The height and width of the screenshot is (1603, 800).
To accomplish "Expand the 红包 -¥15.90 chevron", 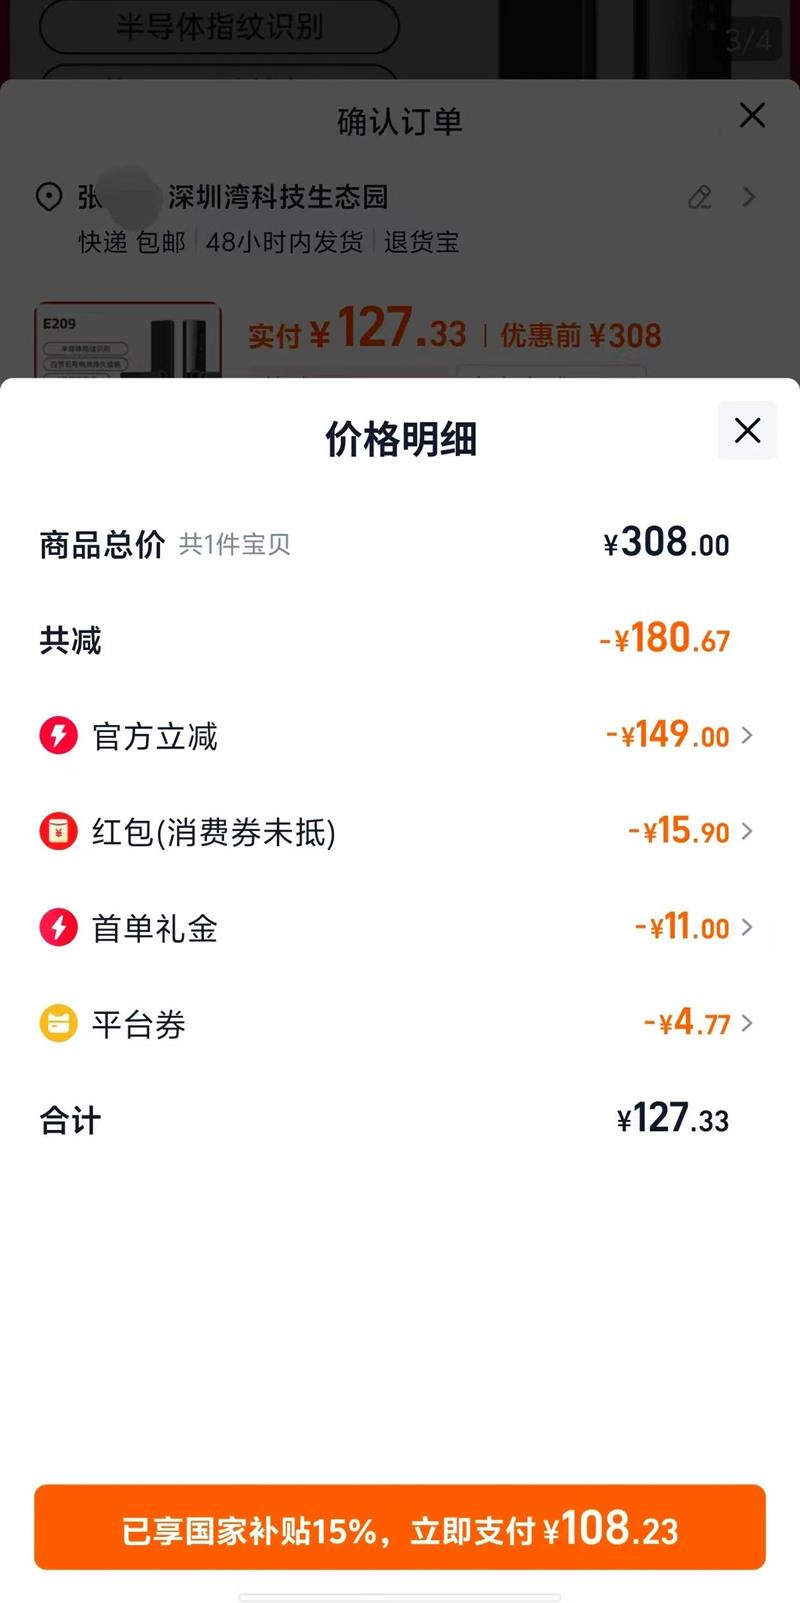I will pos(747,831).
